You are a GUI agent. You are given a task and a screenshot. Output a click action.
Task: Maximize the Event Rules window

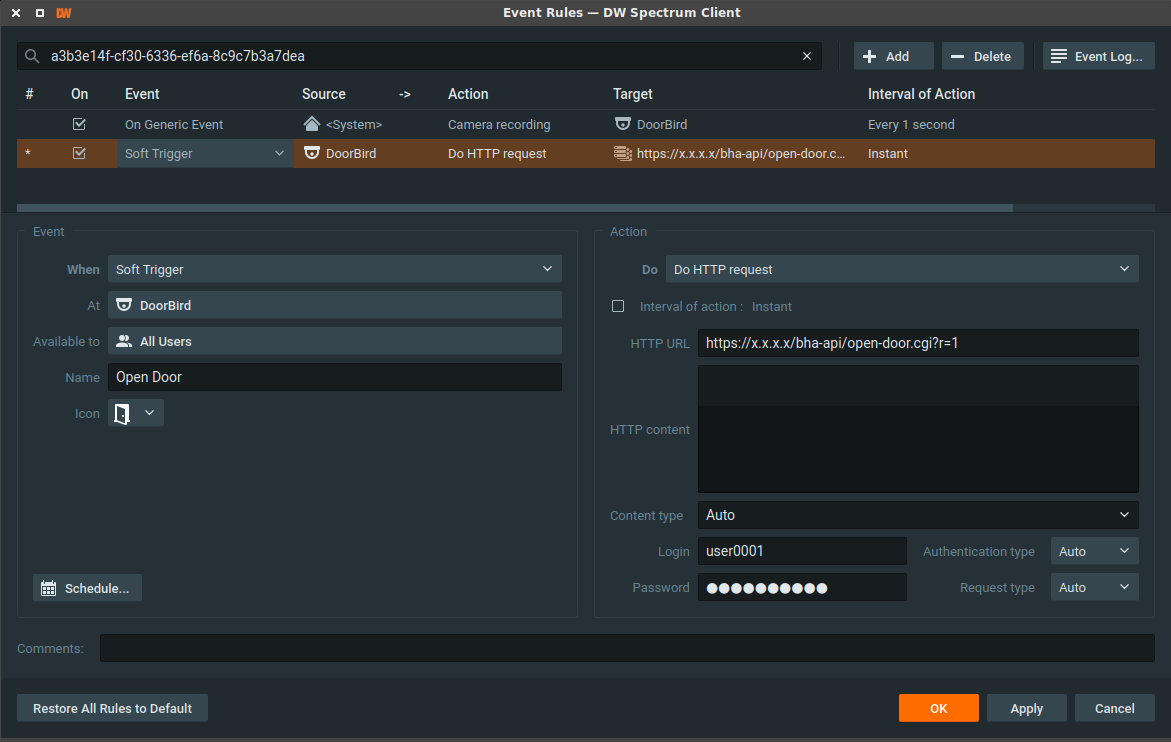[x=40, y=13]
